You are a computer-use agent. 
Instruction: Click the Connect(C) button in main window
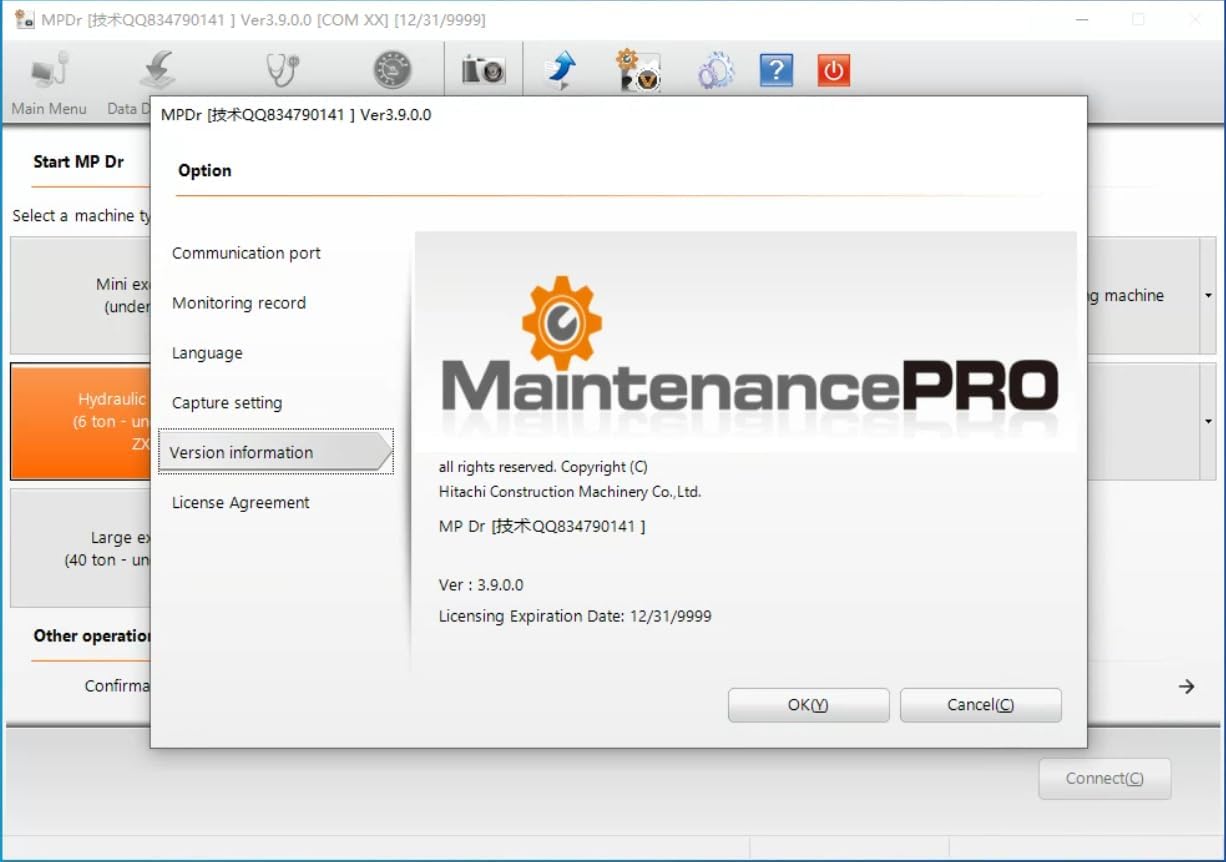[1104, 779]
